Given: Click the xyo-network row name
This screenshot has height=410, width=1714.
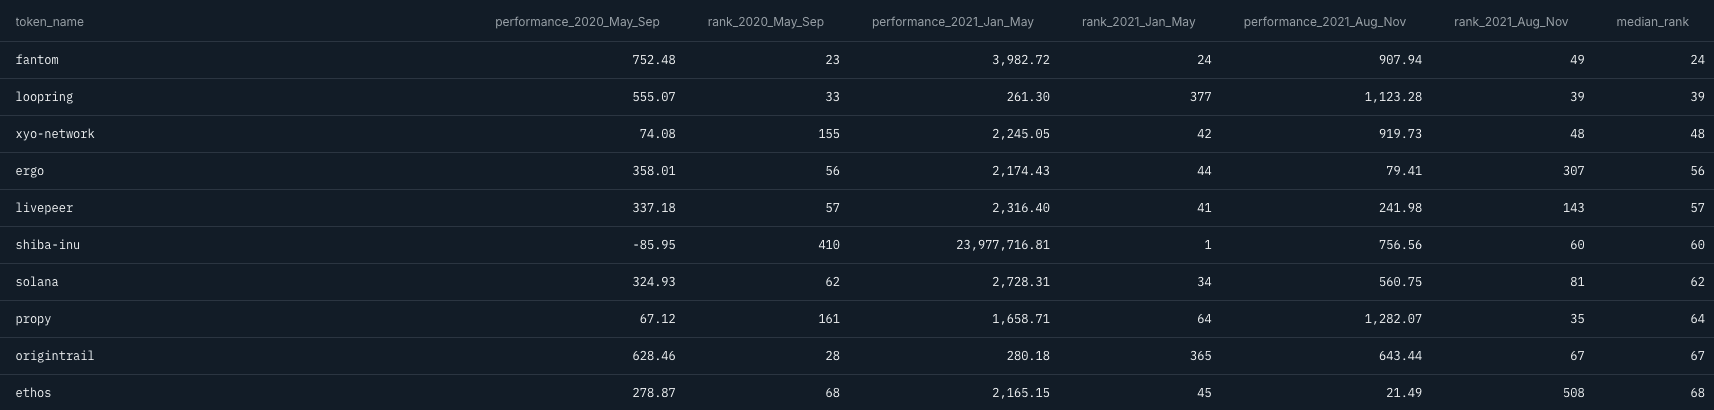Looking at the screenshot, I should [x=55, y=134].
